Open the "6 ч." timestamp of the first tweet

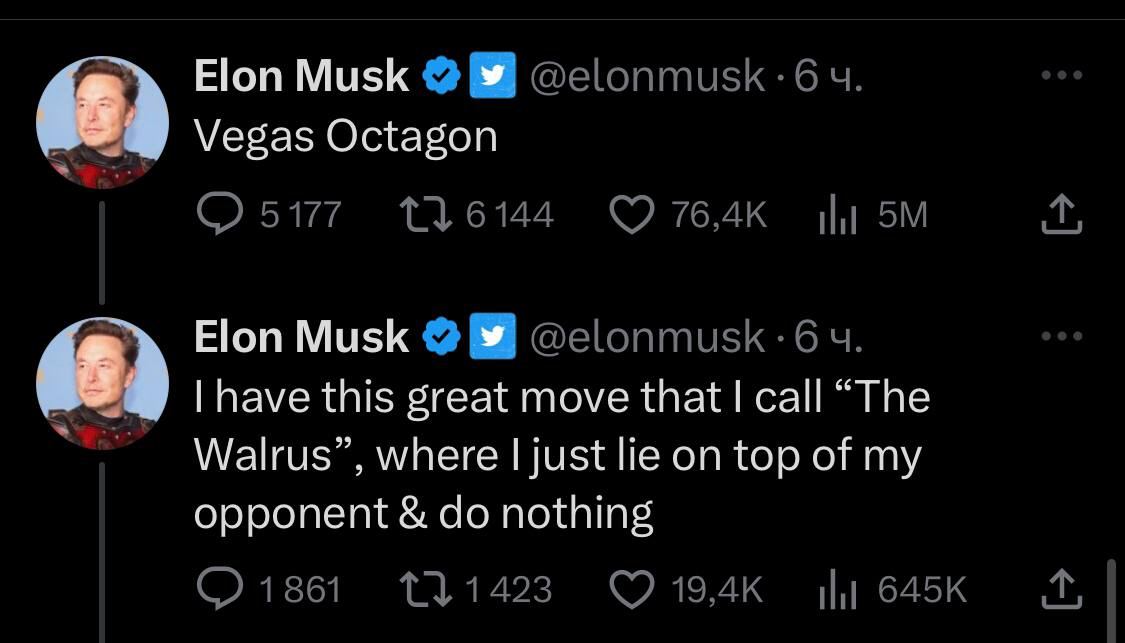[x=828, y=76]
